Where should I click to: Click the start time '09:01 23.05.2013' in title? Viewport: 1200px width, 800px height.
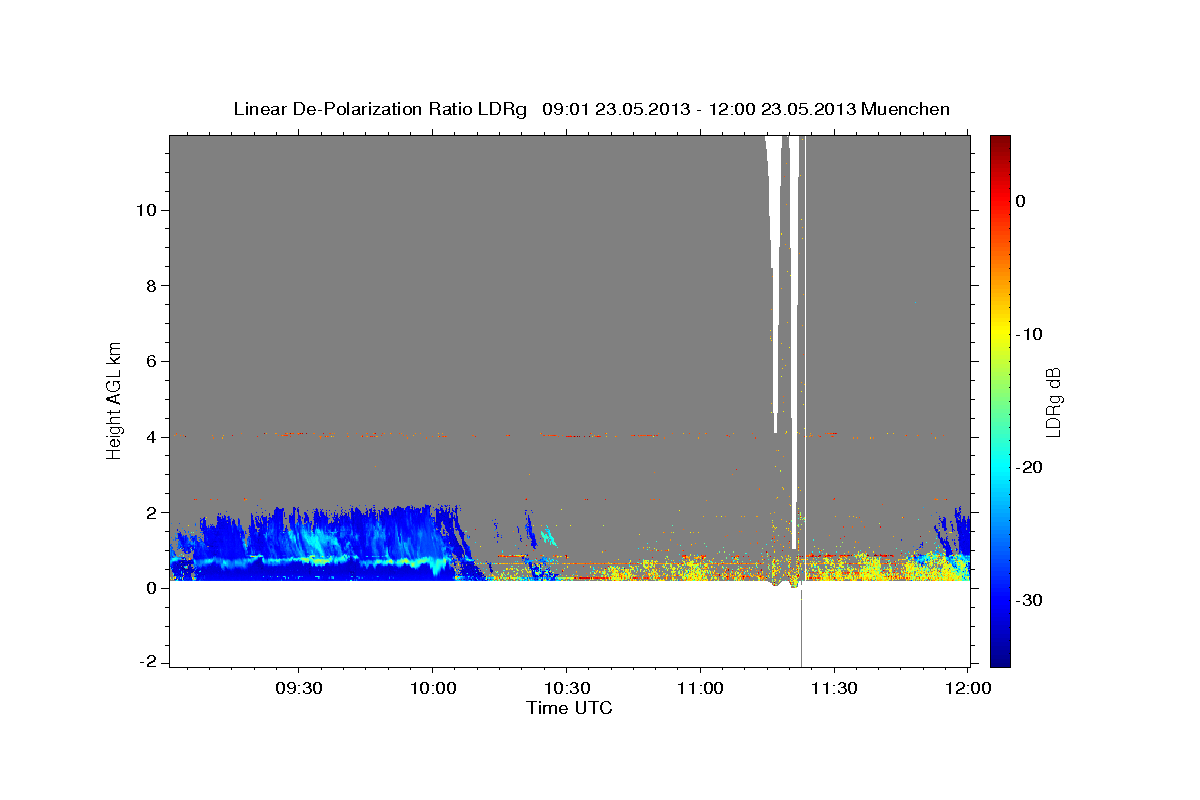coord(614,109)
